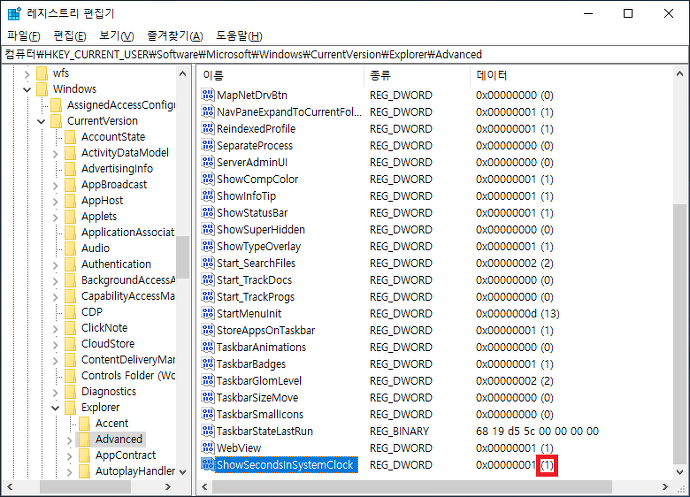Viewport: 690px width, 497px height.
Task: Click the Registry Editor title bar icon
Action: tap(15, 13)
